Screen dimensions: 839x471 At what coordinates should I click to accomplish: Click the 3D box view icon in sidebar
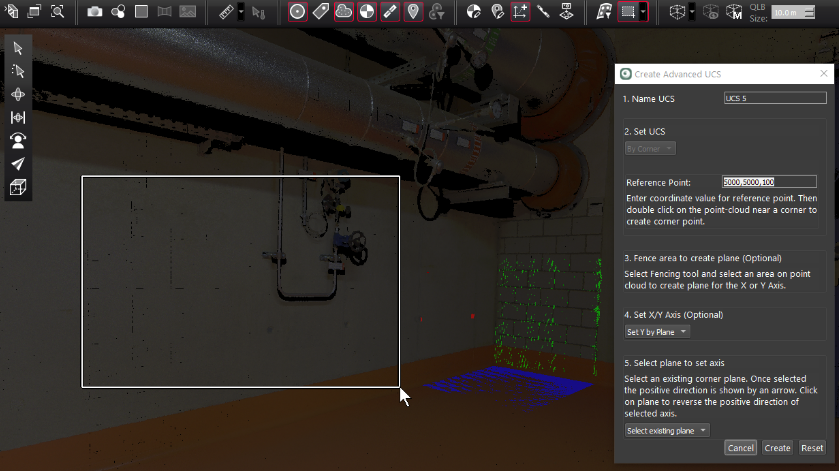(x=18, y=187)
